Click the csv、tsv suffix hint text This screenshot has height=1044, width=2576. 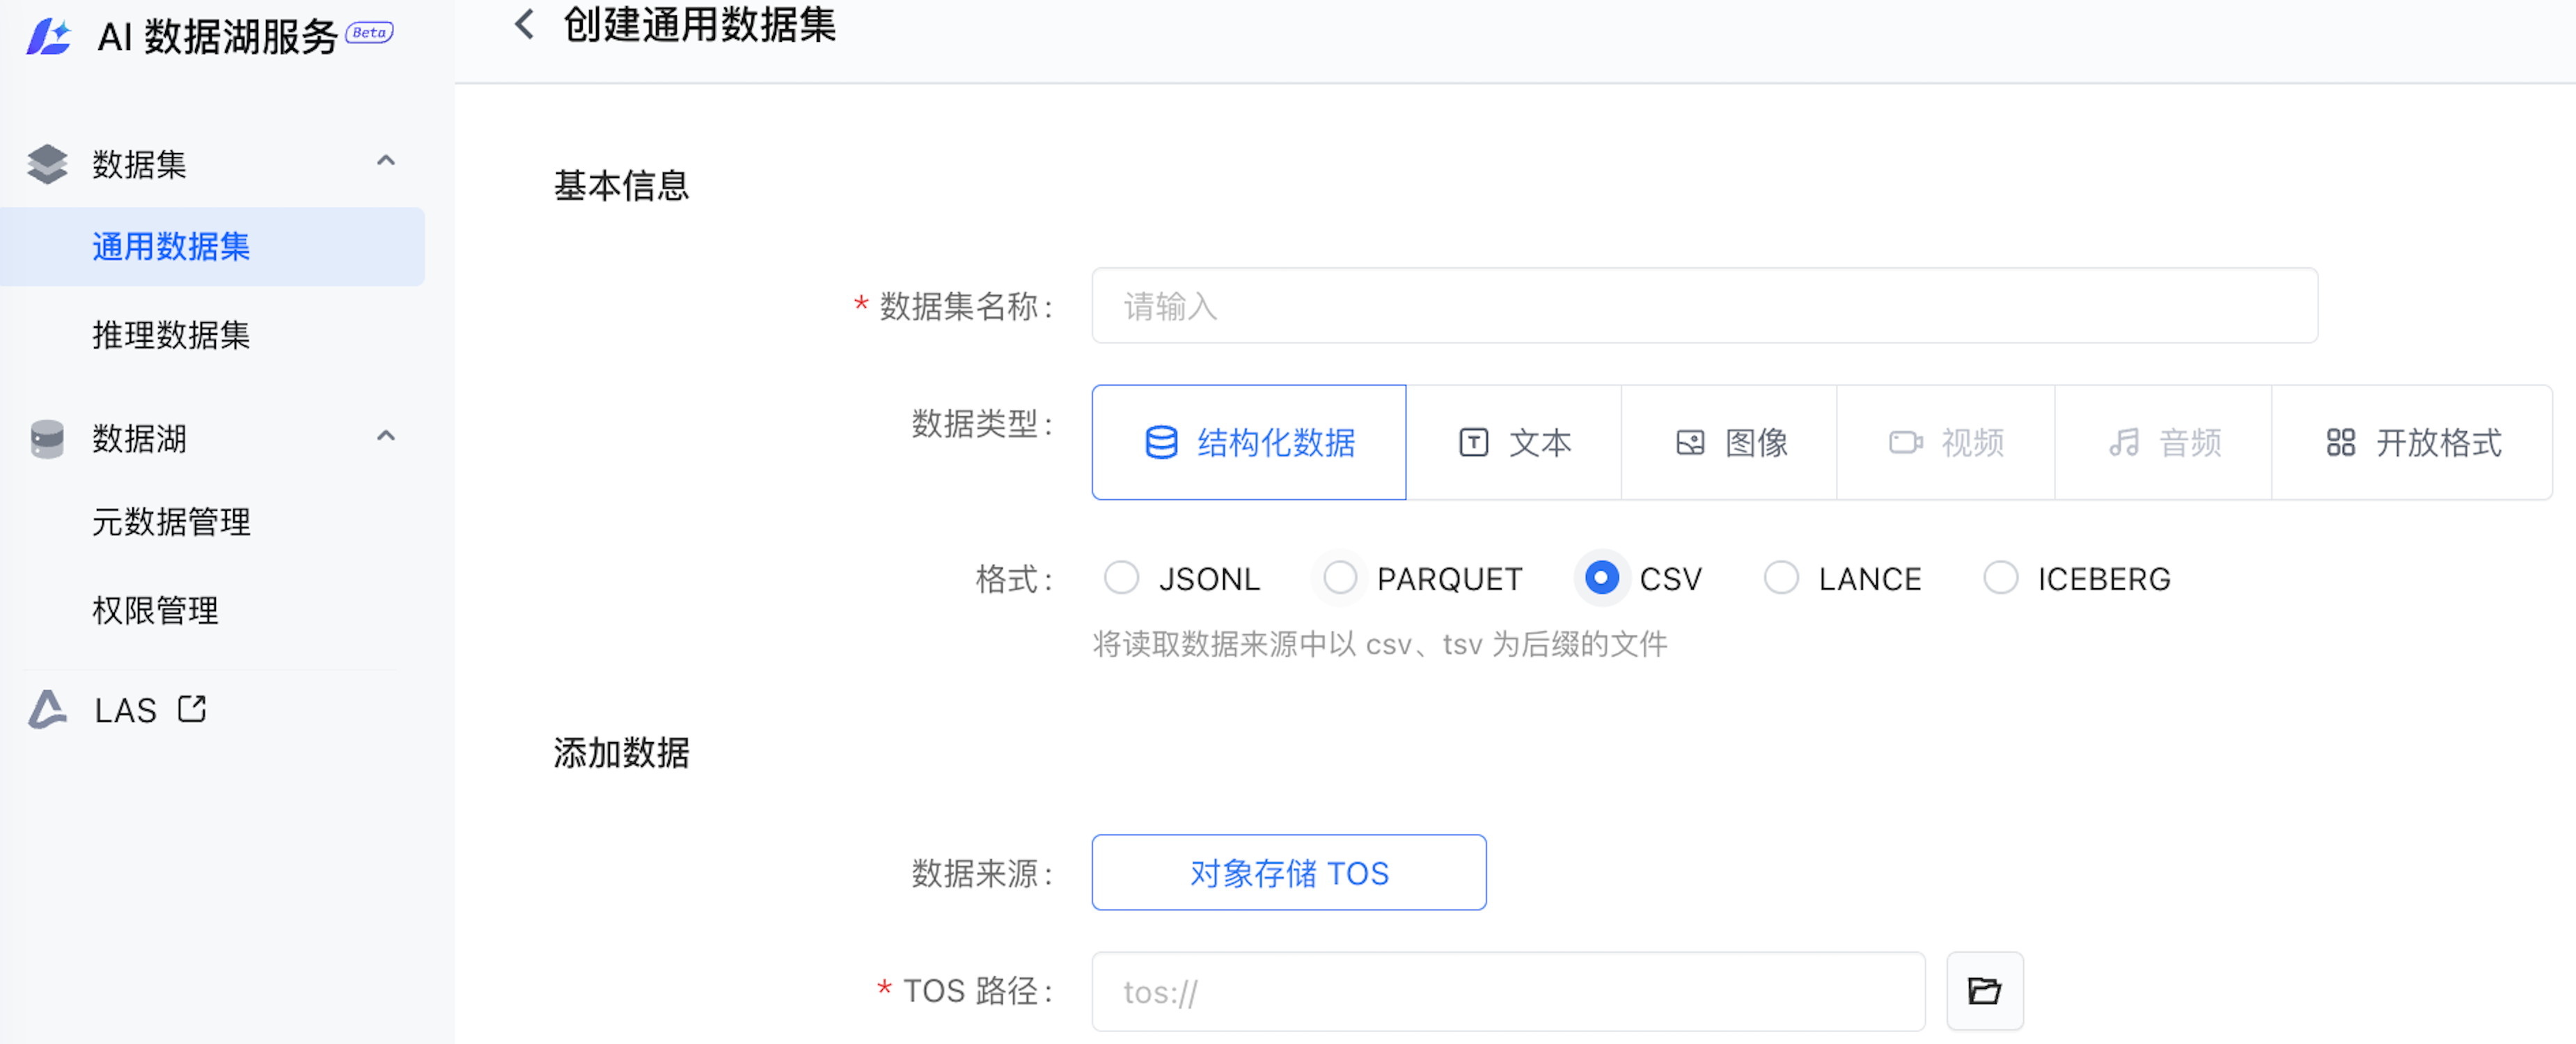click(x=1379, y=644)
